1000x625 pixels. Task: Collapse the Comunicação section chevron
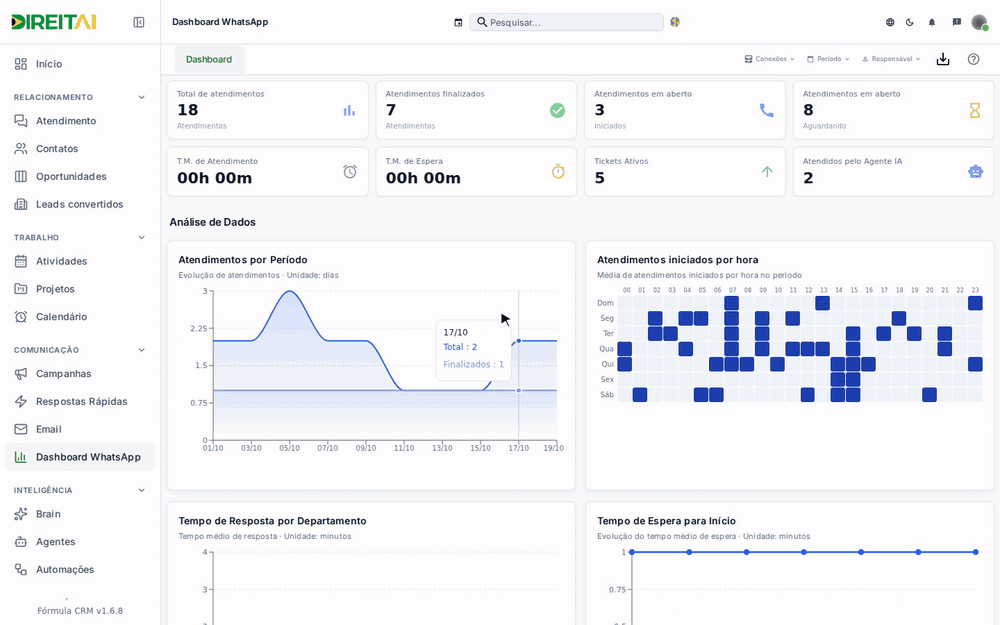(142, 349)
